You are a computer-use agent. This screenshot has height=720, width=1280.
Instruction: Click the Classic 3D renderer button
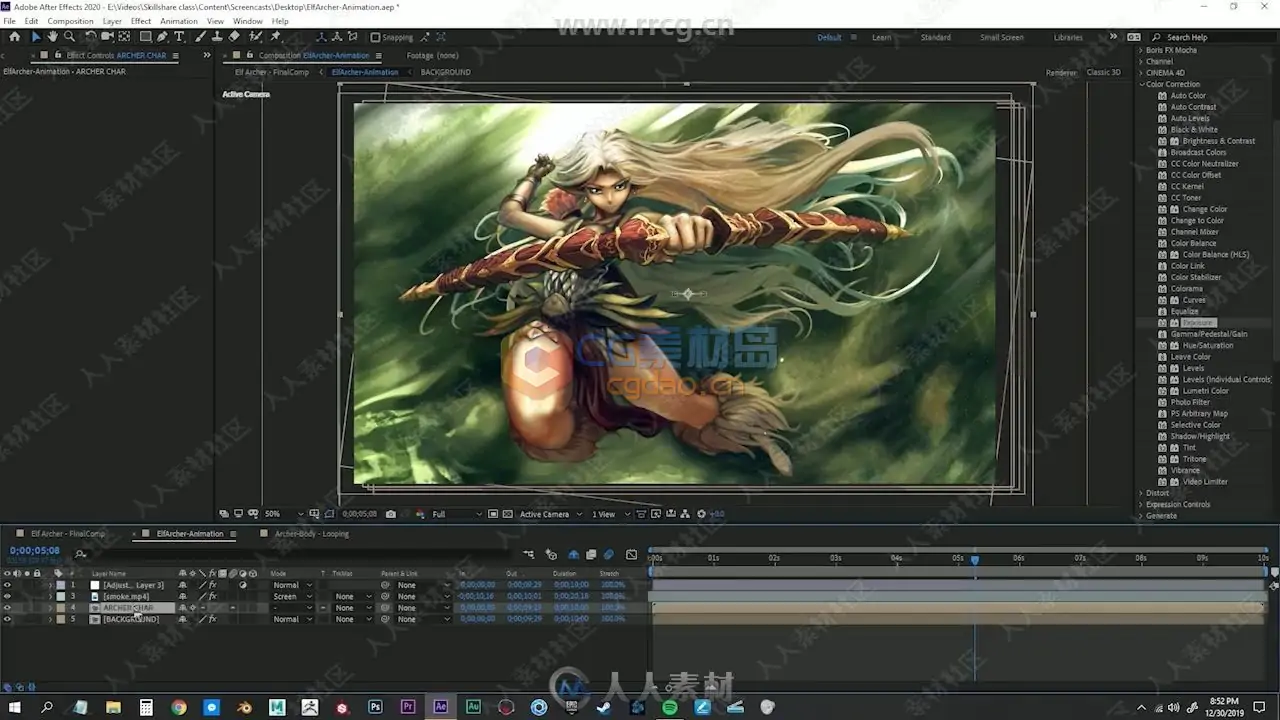(x=1104, y=72)
